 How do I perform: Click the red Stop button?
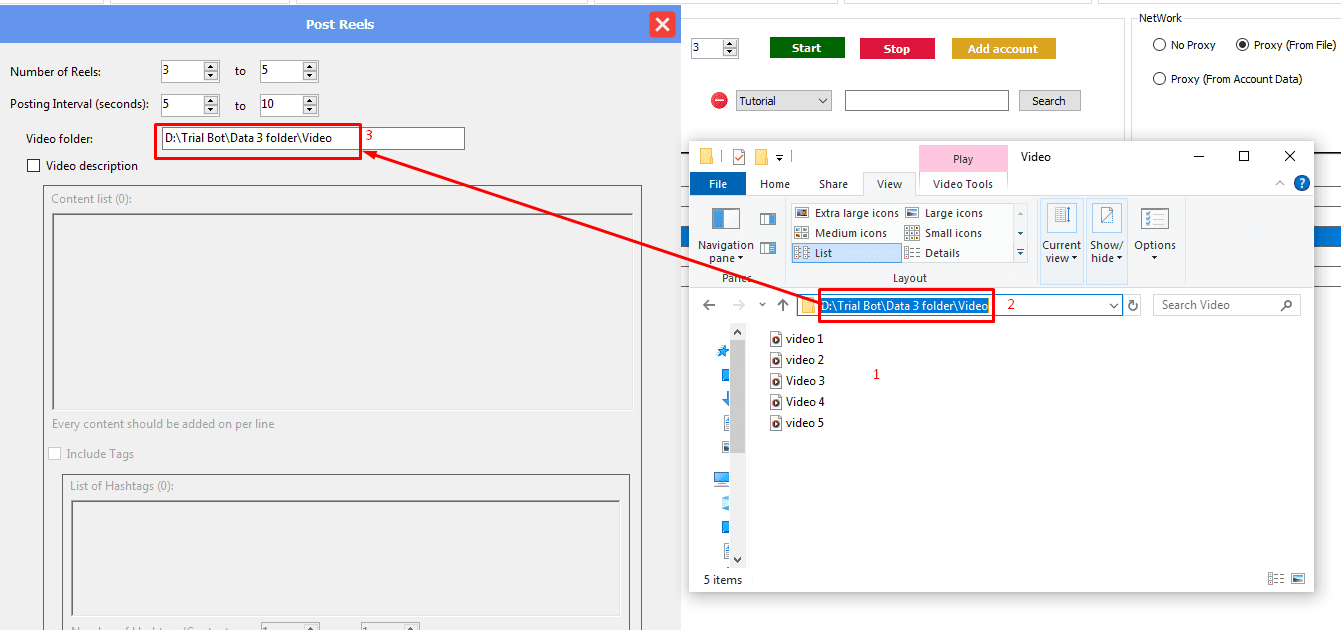[897, 48]
